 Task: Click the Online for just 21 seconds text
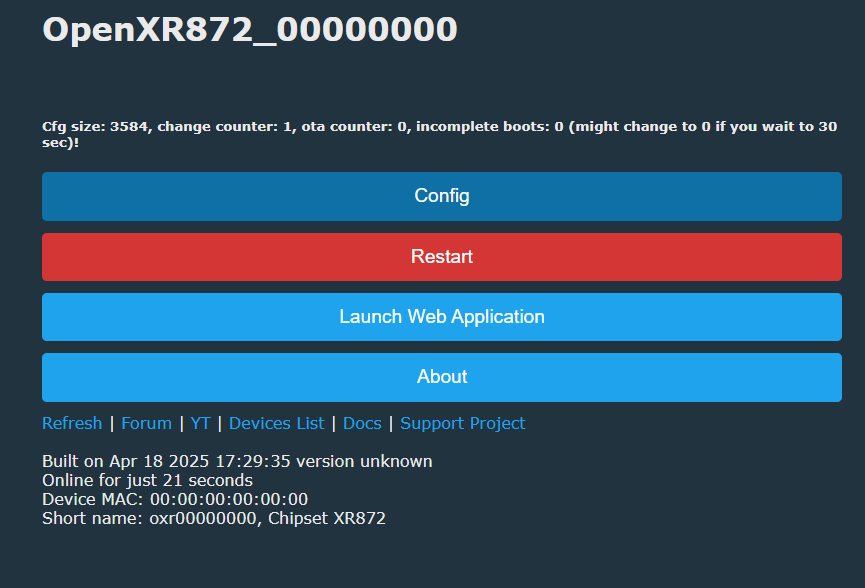pyautogui.click(x=147, y=480)
